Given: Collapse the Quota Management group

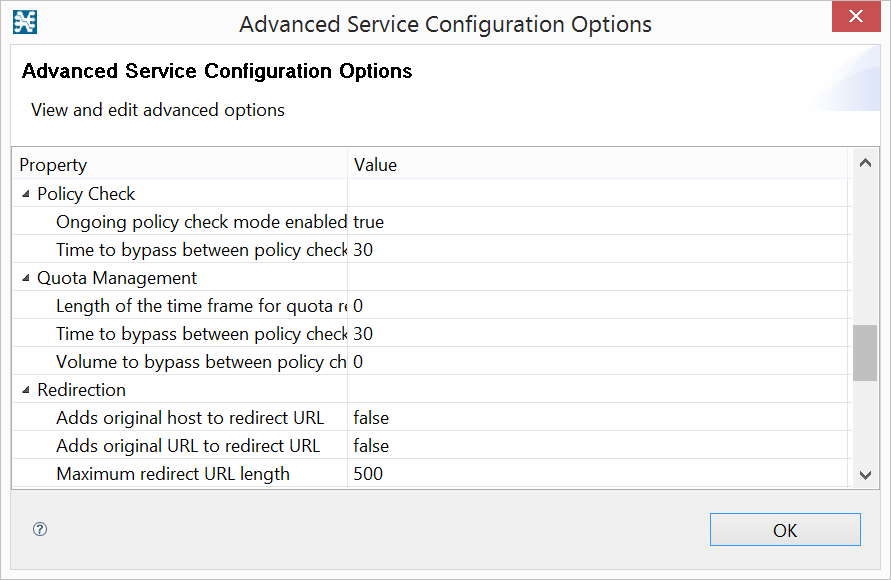Looking at the screenshot, I should coord(26,278).
